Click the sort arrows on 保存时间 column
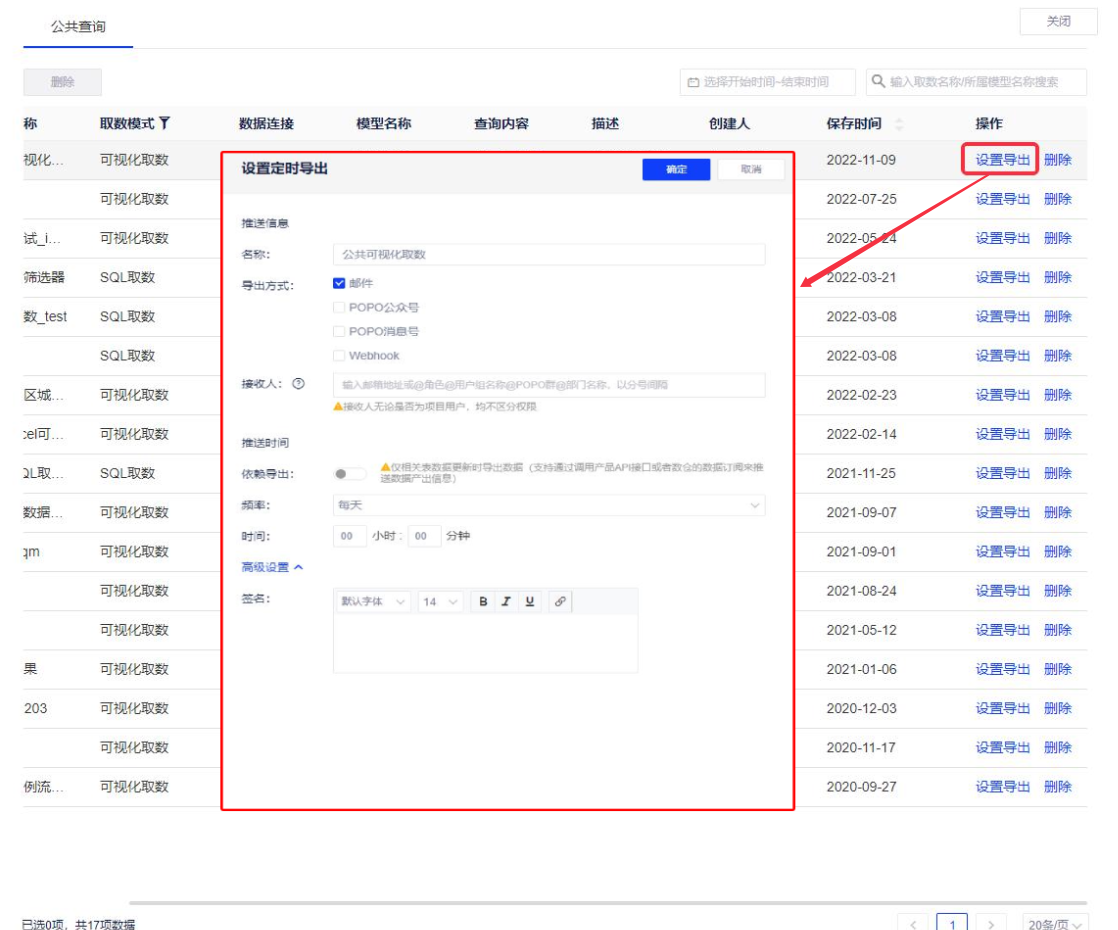Screen dimensions: 1118x930 click(x=898, y=124)
